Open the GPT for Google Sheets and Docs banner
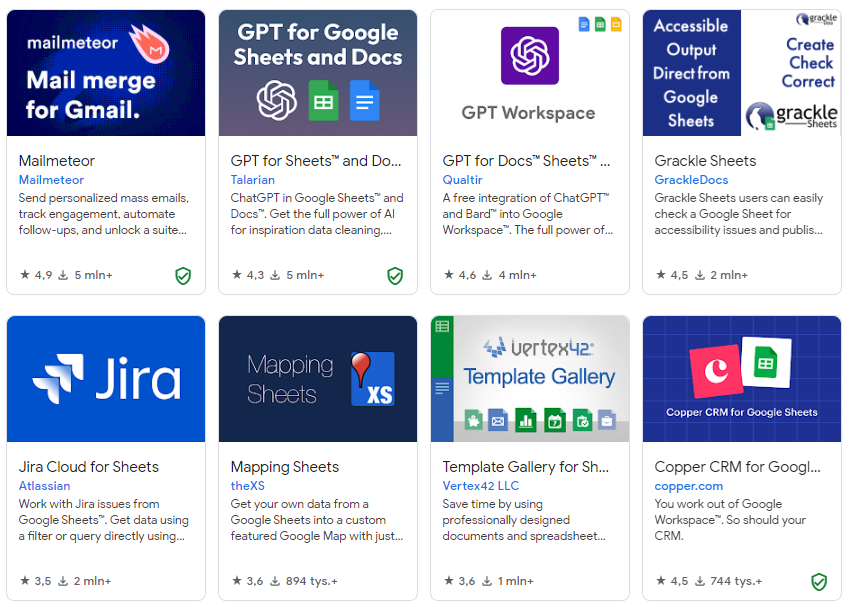This screenshot has width=851, height=608. [318, 73]
